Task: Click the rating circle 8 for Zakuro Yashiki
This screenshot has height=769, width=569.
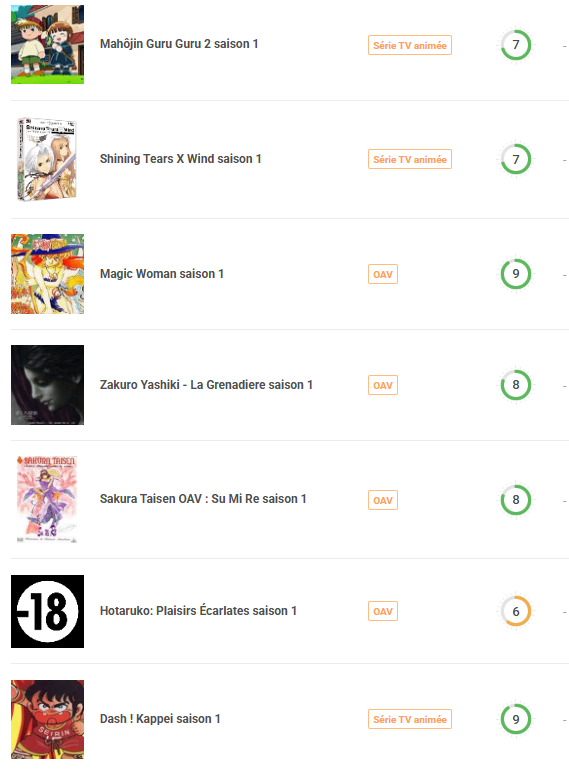Action: (x=516, y=385)
